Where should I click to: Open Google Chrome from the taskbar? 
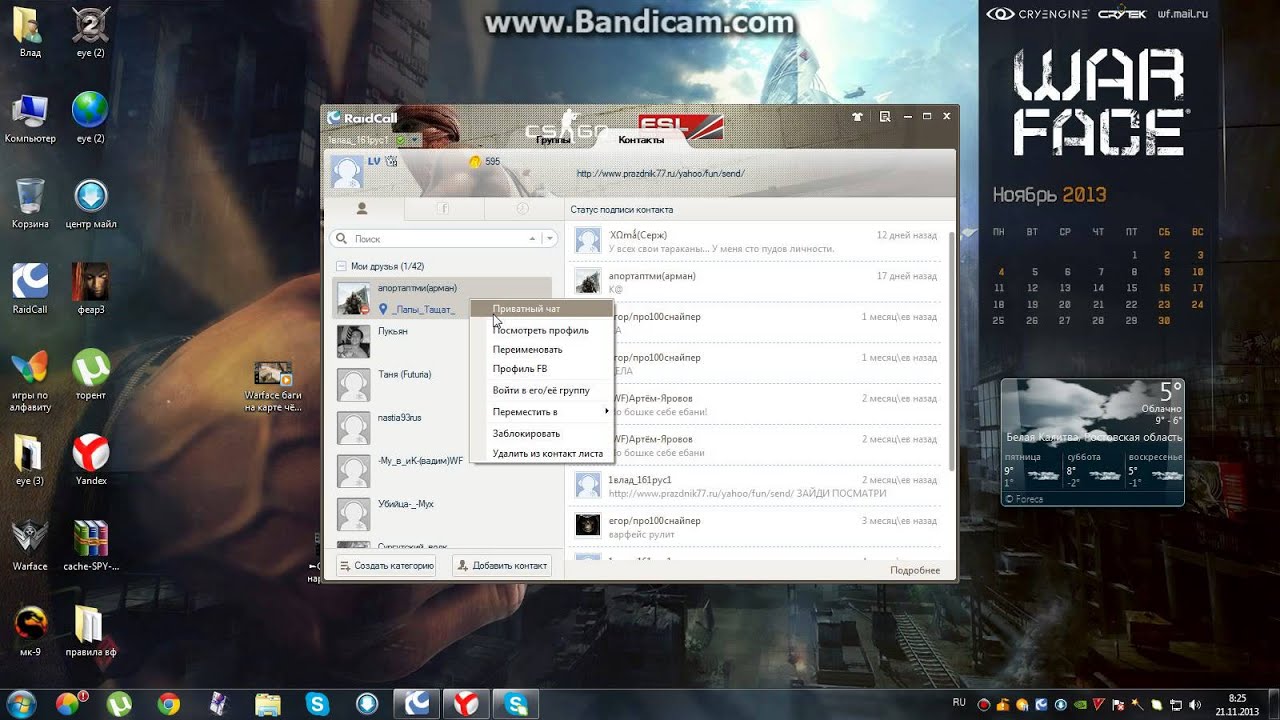point(169,703)
